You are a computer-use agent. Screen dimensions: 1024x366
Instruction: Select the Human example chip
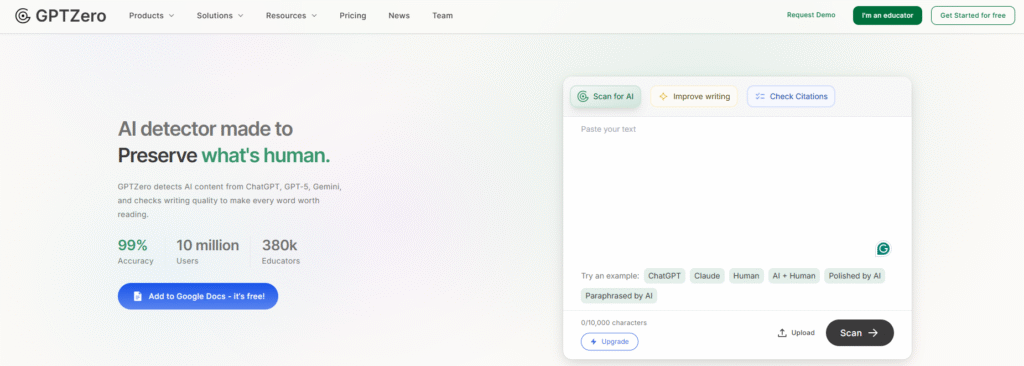(x=746, y=276)
